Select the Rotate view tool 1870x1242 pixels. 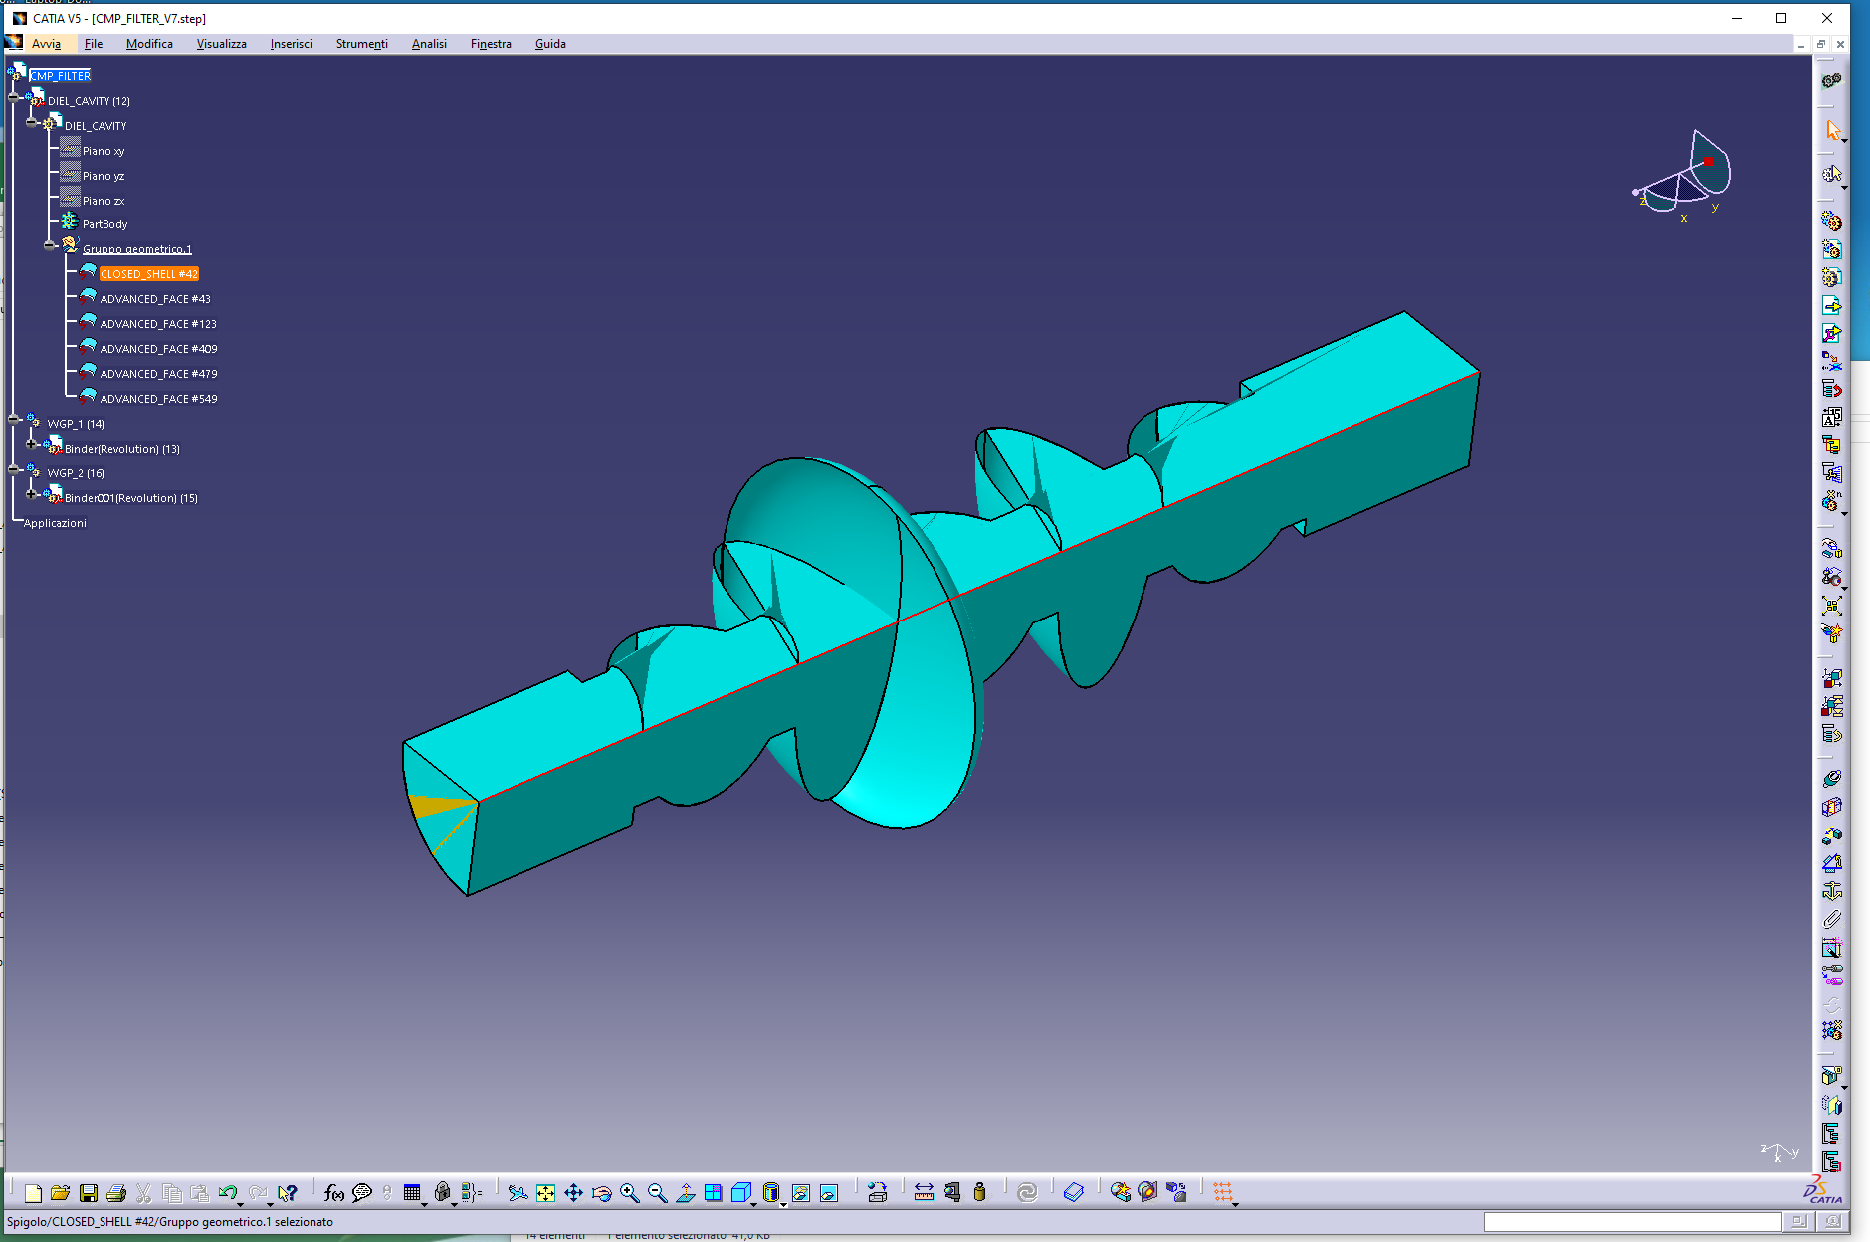coord(601,1193)
